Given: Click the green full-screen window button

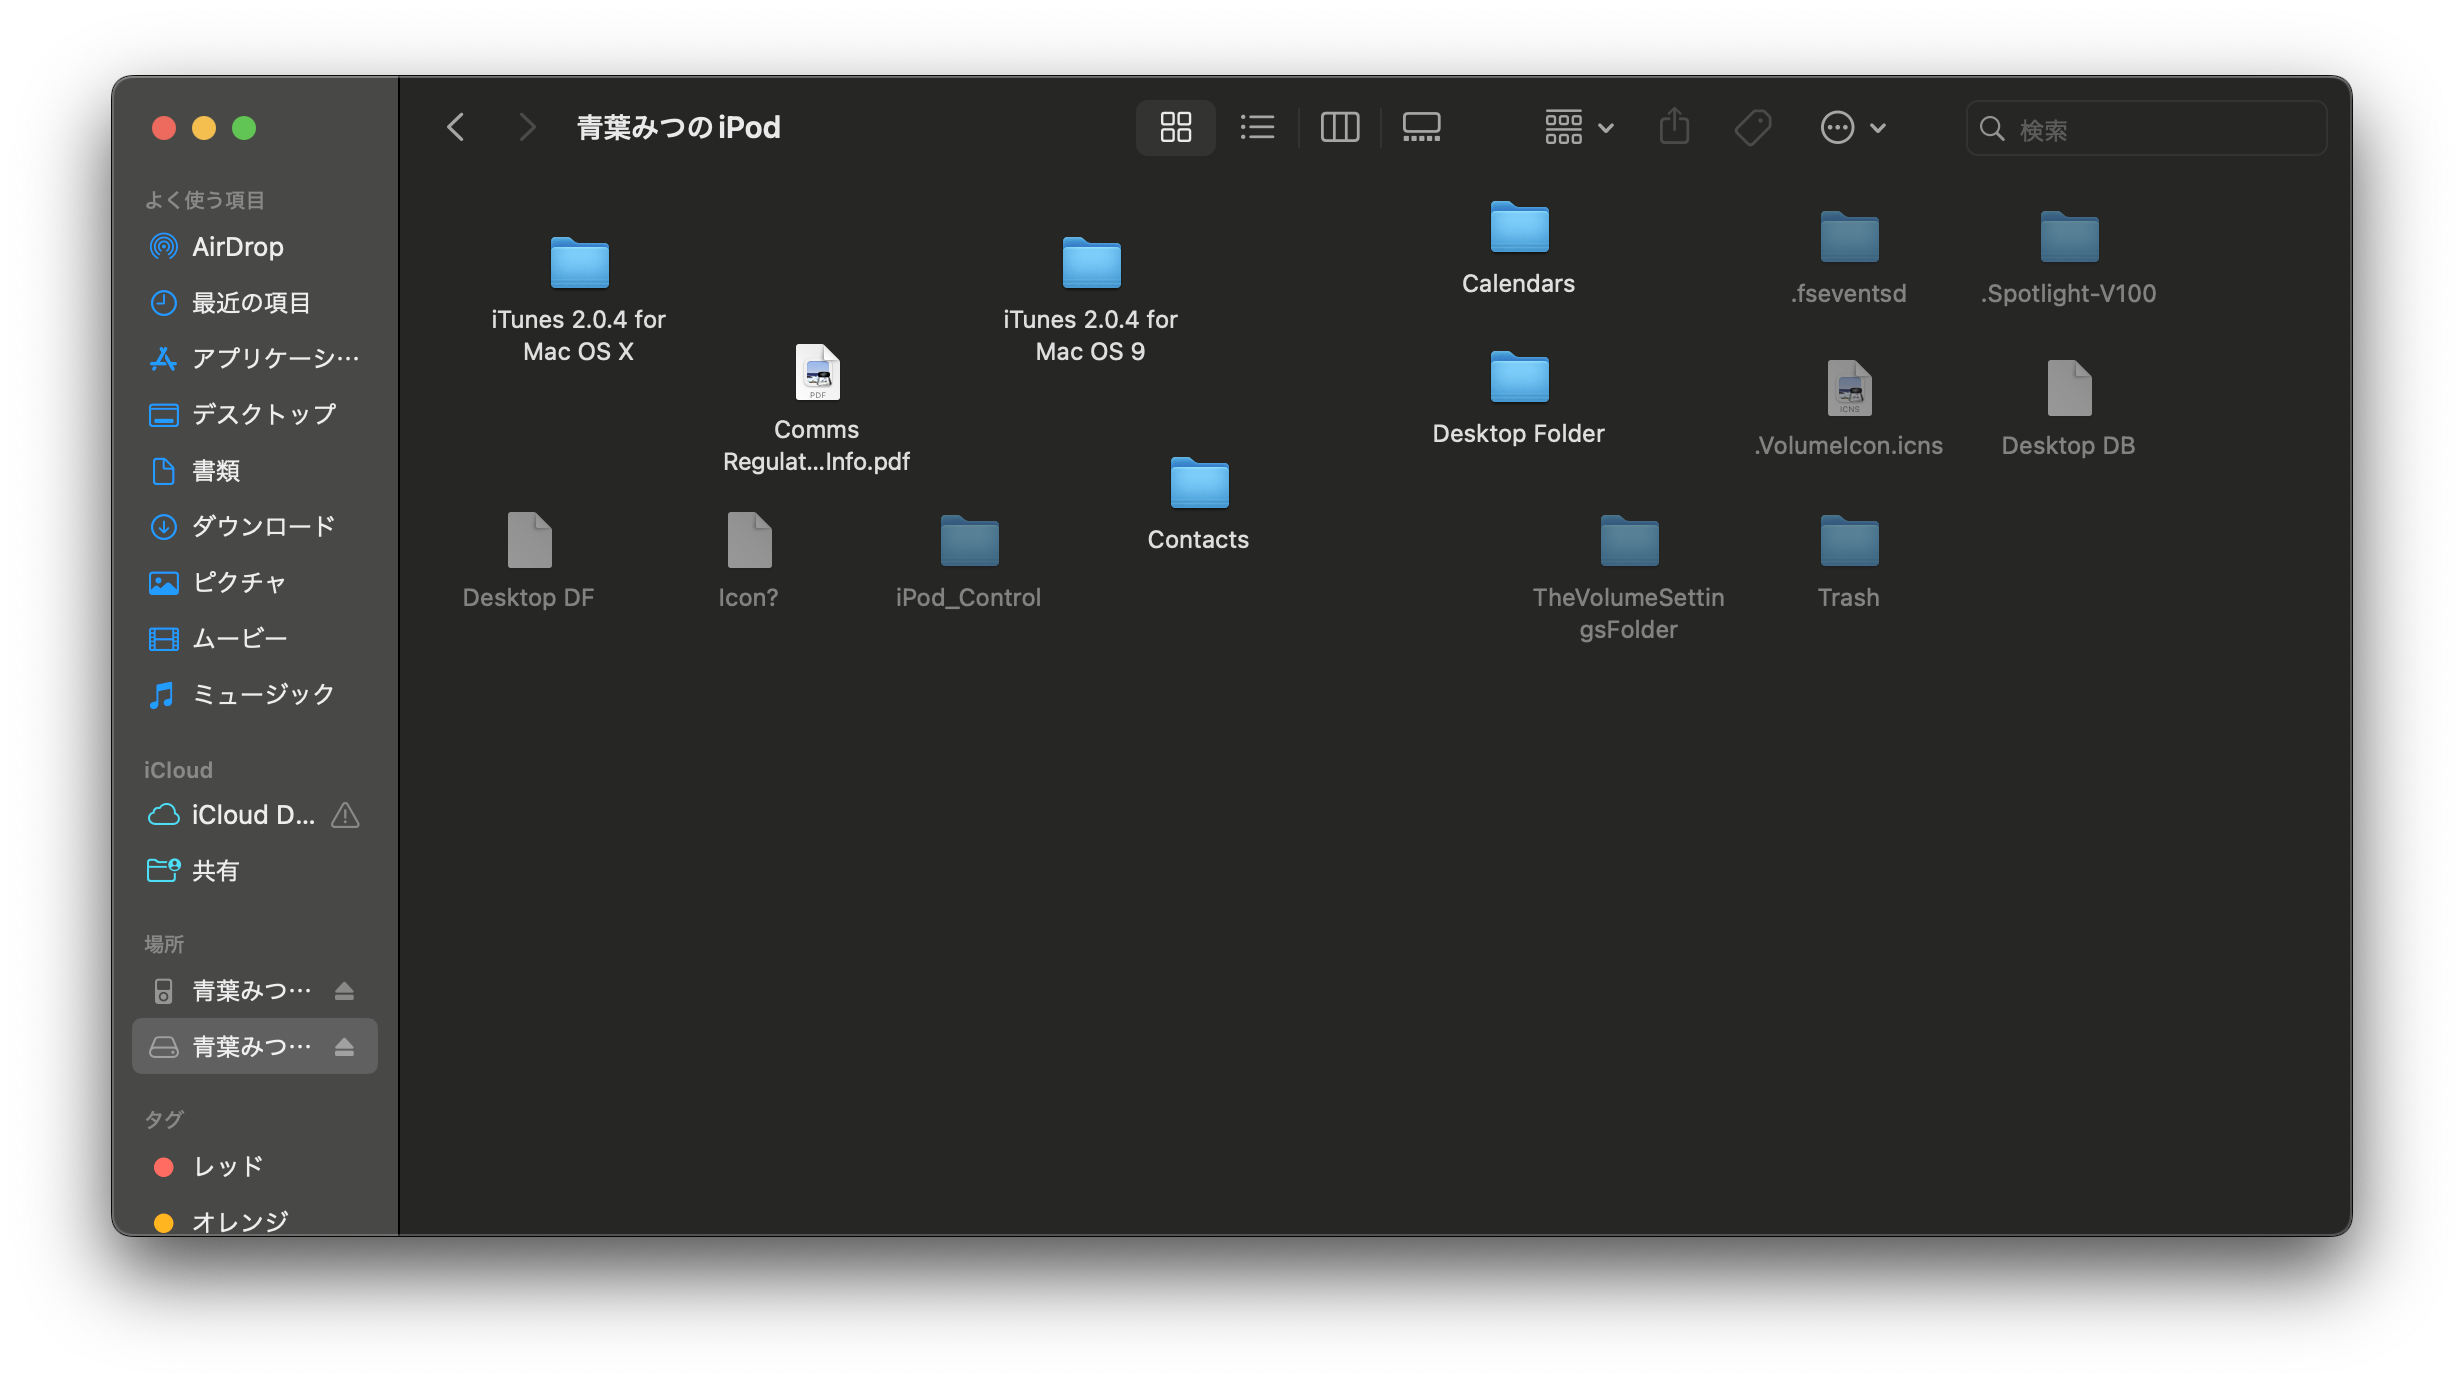Looking at the screenshot, I should (x=244, y=128).
